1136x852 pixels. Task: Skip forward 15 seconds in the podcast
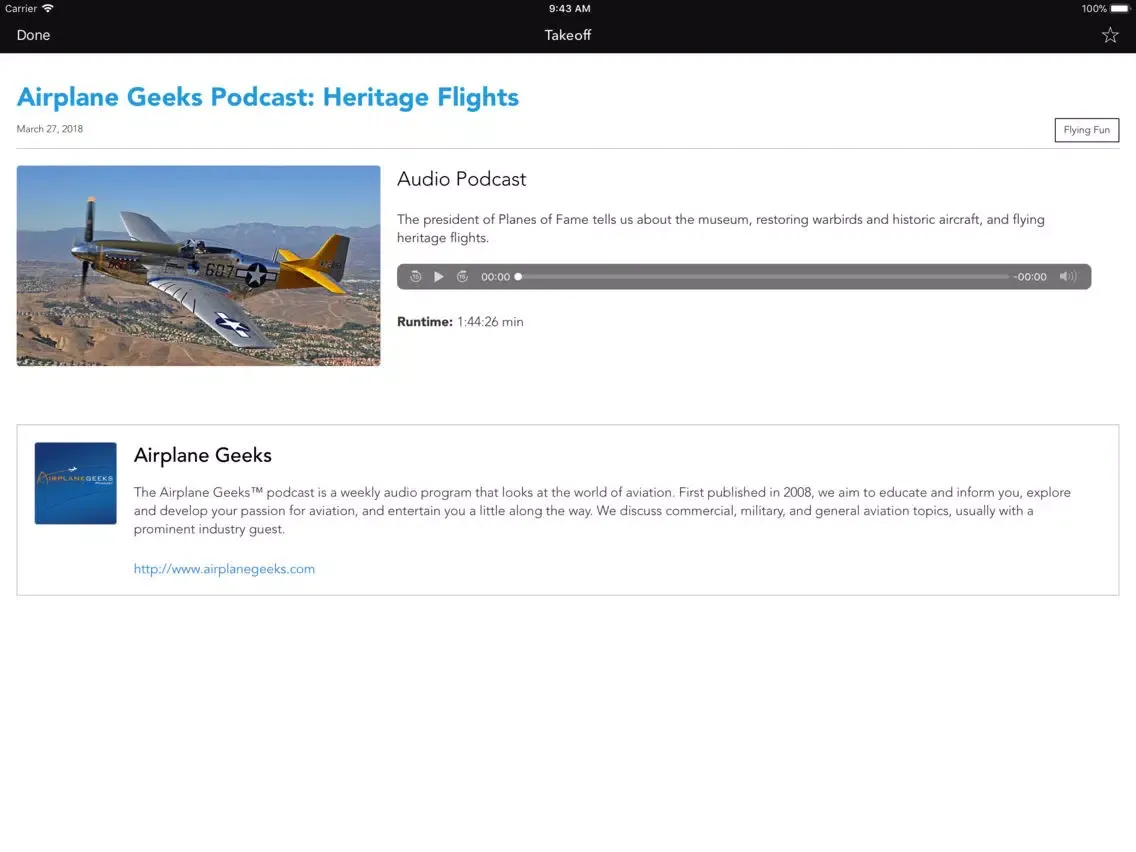click(x=462, y=277)
